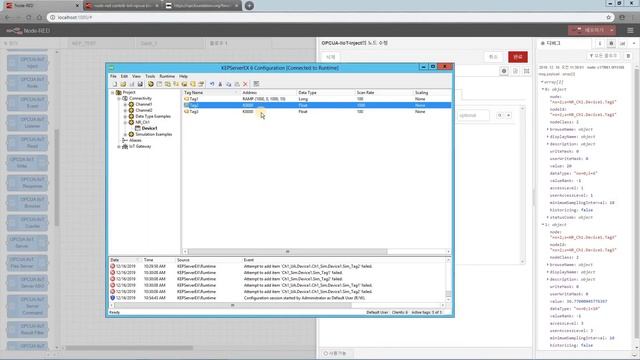
Task: Collapse the Connectivity tree node
Action: click(x=119, y=98)
